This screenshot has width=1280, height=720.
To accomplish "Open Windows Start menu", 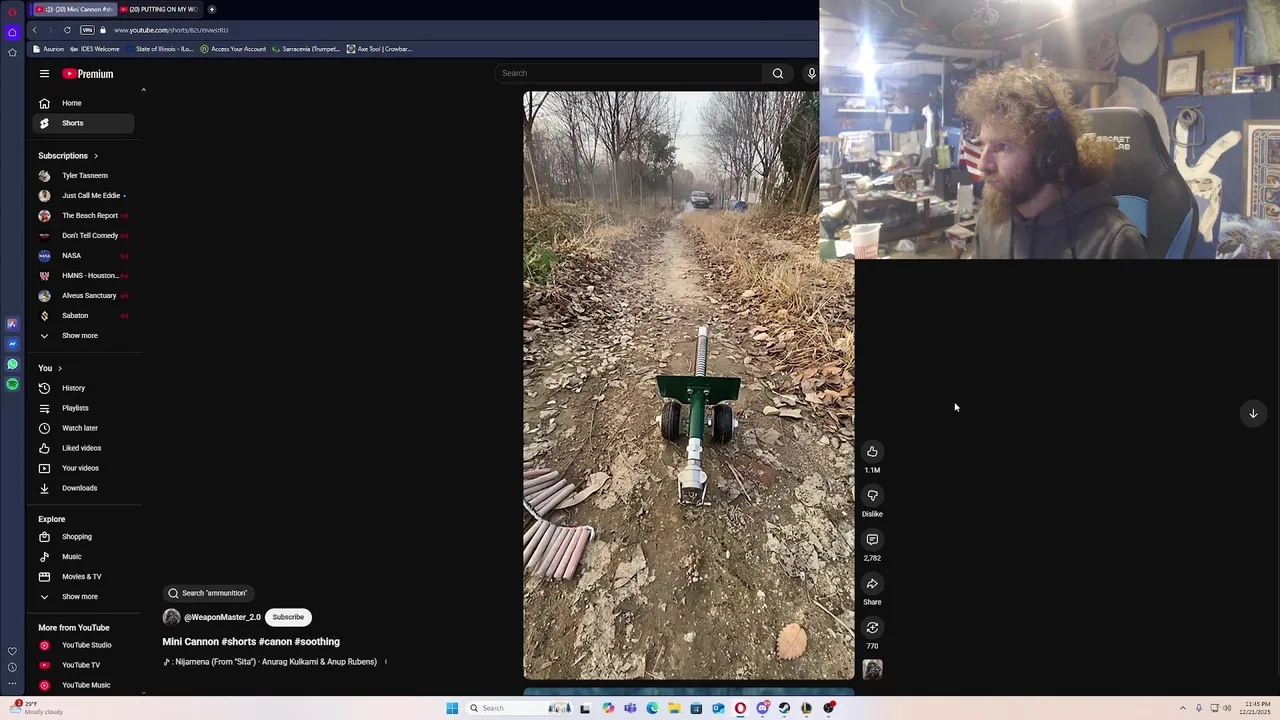I will [x=452, y=708].
